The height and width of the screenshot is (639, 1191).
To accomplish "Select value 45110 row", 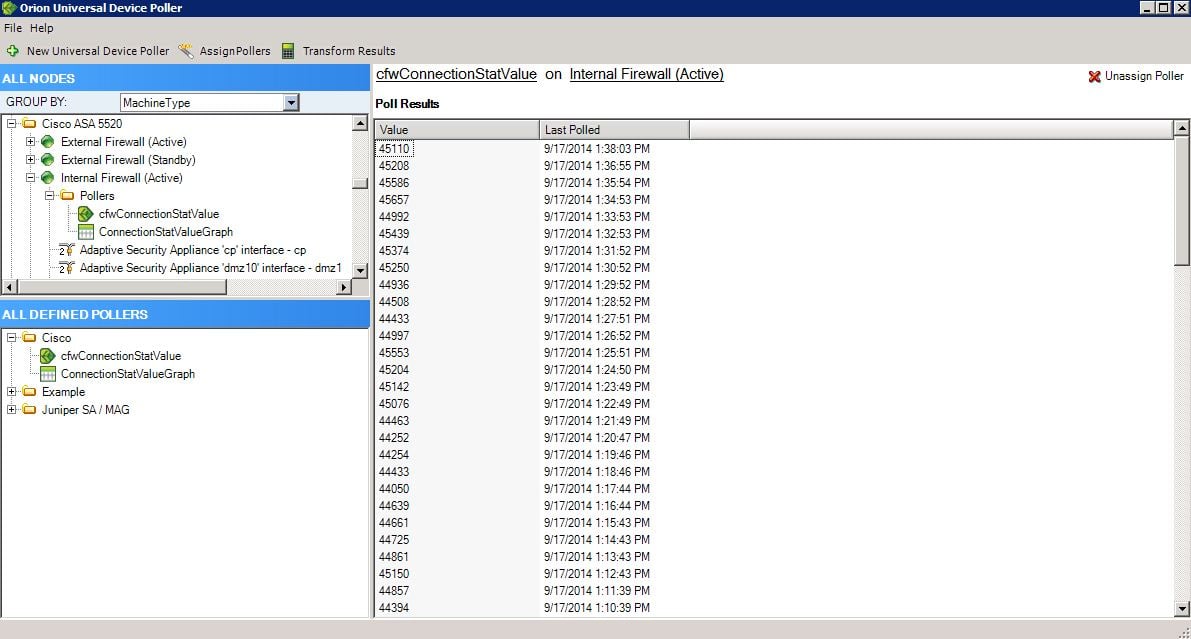I will pos(394,149).
